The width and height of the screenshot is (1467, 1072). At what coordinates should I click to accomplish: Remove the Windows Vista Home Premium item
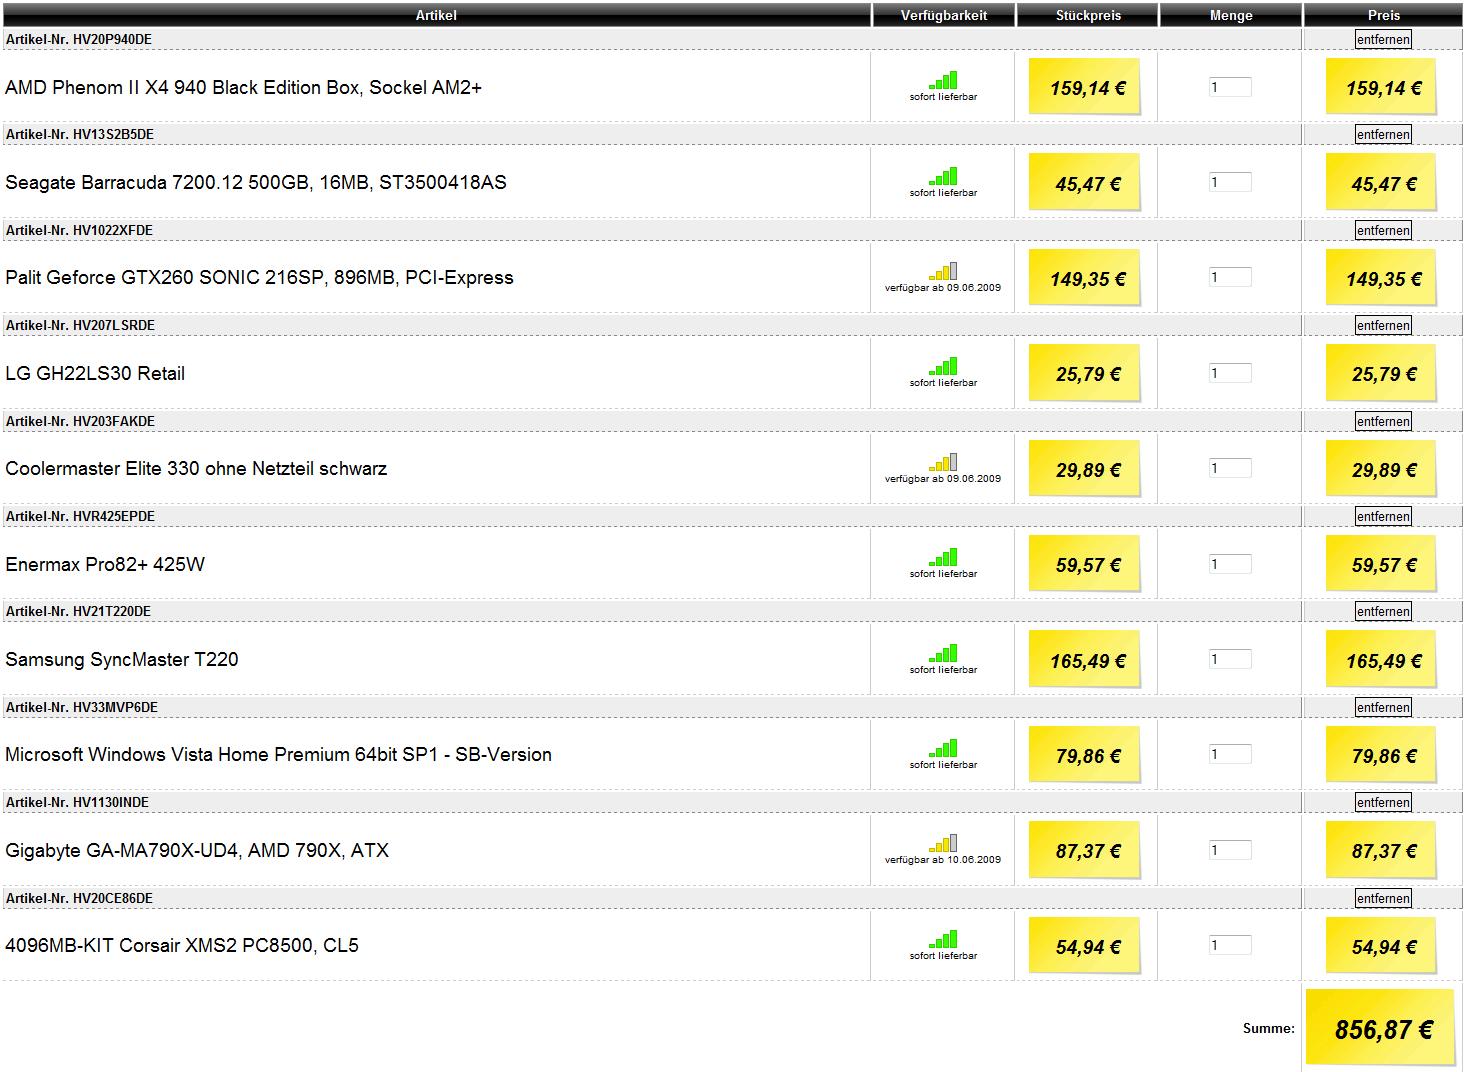coord(1383,707)
